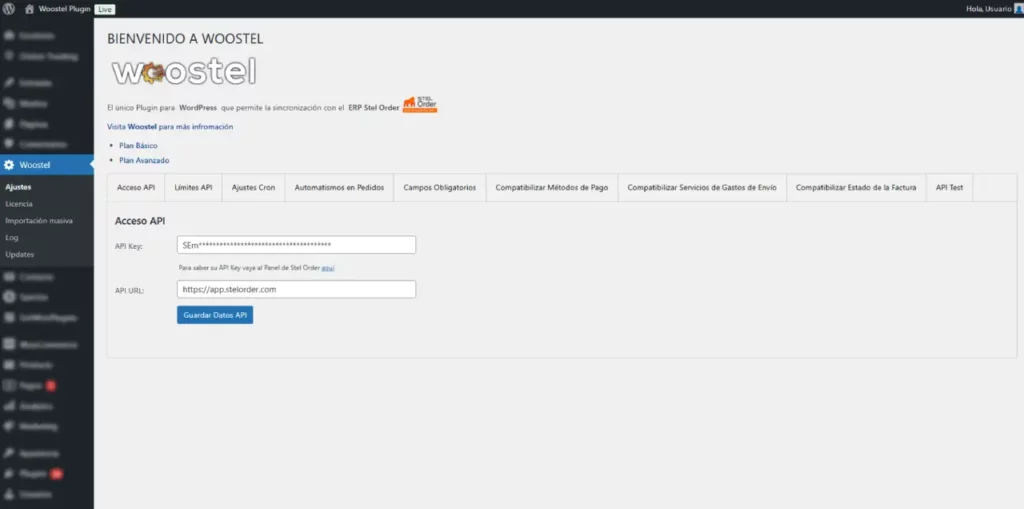Open the Plugins plug icon in the sidebar

tap(9, 473)
